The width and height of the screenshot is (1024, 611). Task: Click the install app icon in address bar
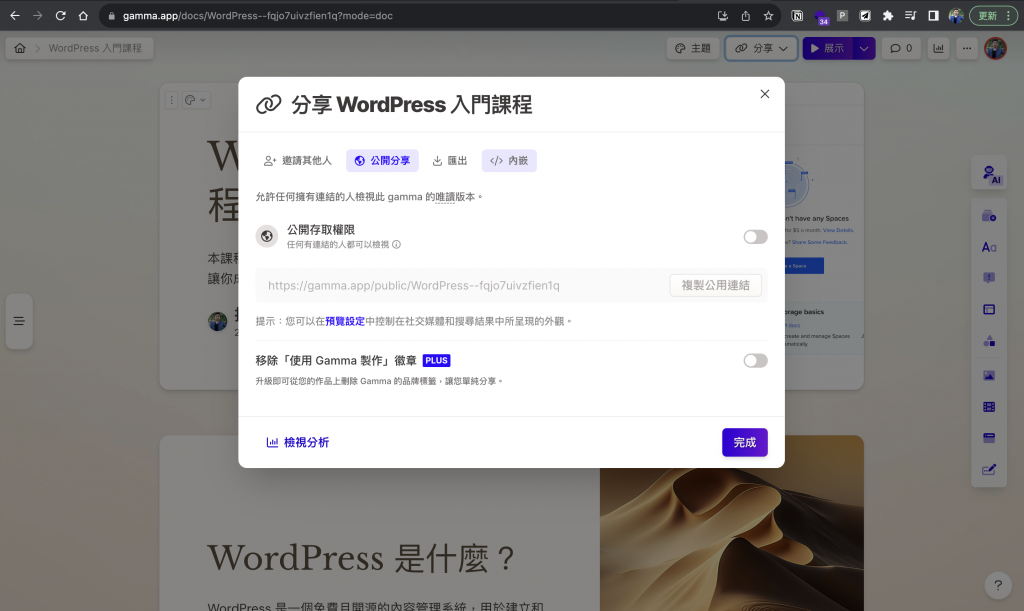click(722, 16)
